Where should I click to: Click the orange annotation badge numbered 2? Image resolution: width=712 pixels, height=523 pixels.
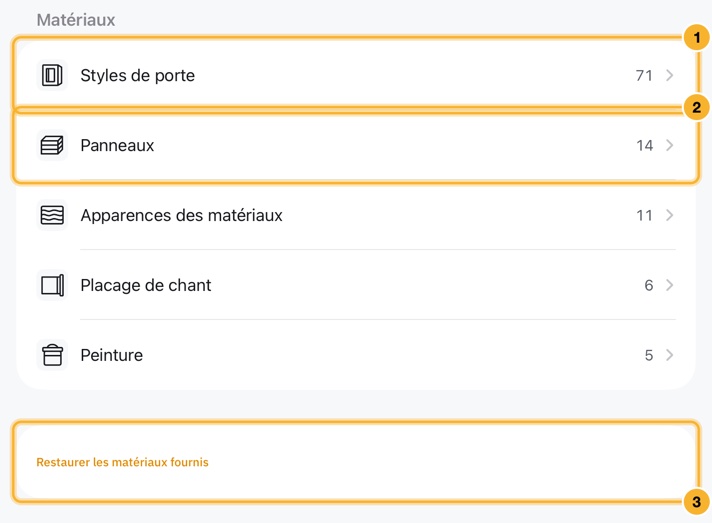pyautogui.click(x=697, y=108)
